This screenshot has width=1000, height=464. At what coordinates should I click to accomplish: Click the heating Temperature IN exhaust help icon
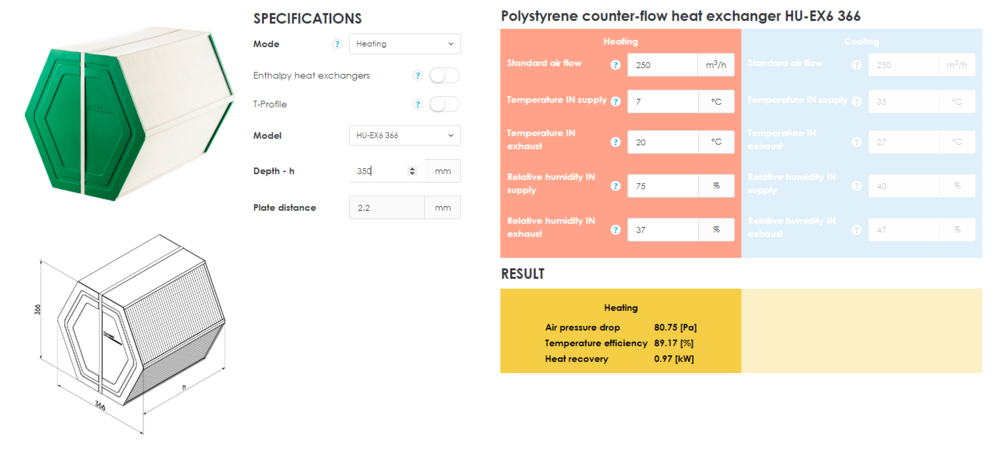pyautogui.click(x=615, y=142)
